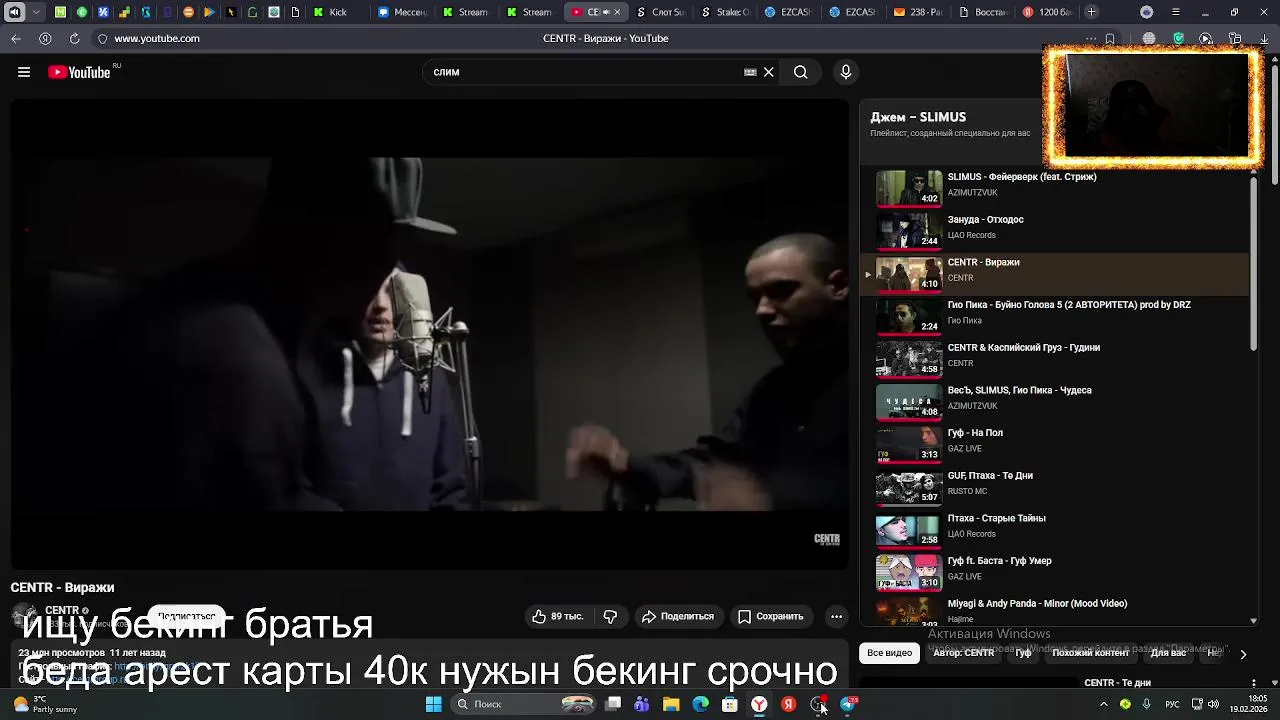Click the playlist panel scrollbar
The height and width of the screenshot is (720, 1280).
tap(1254, 265)
